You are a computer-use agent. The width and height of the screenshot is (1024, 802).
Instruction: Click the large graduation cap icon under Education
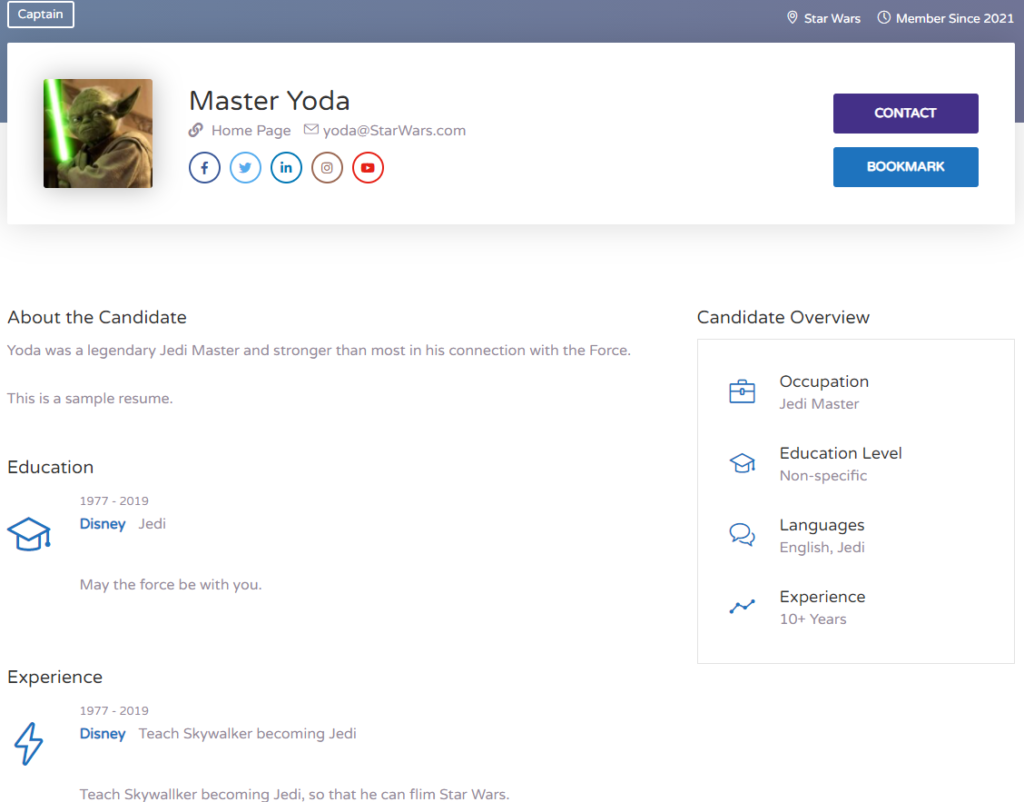(29, 534)
